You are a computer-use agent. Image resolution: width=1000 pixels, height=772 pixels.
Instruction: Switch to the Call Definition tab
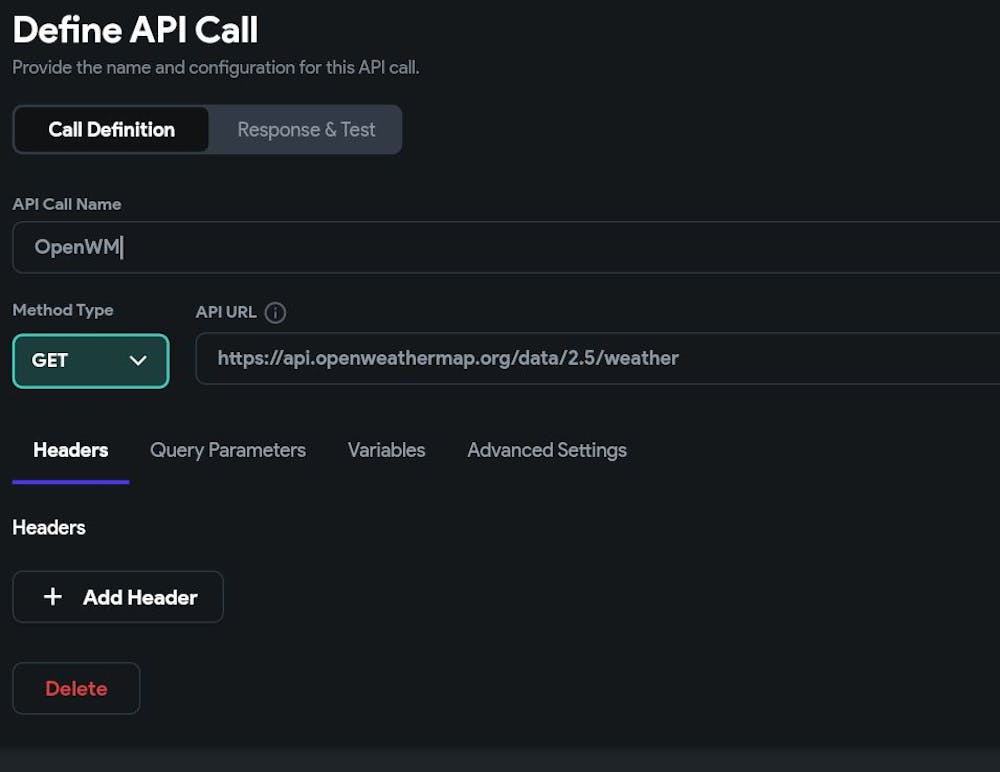pos(111,130)
